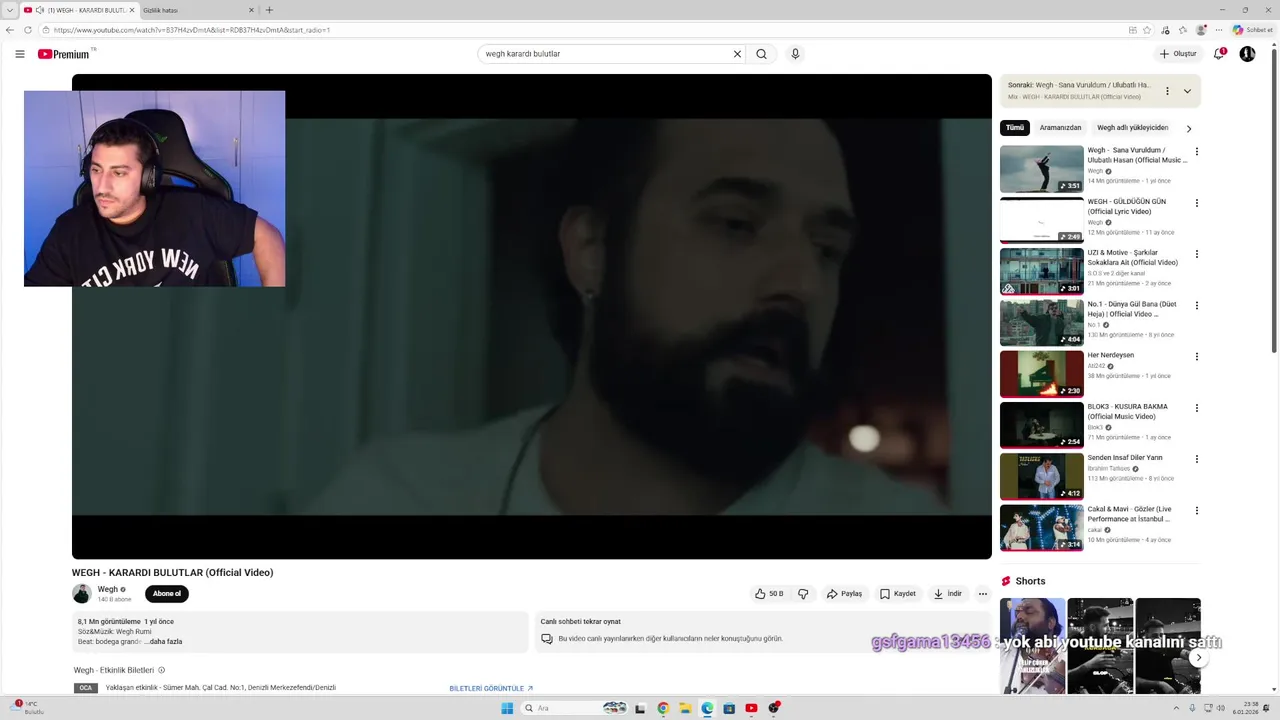Start voice search with microphone icon
Screen dimensions: 1280x720
(795, 54)
